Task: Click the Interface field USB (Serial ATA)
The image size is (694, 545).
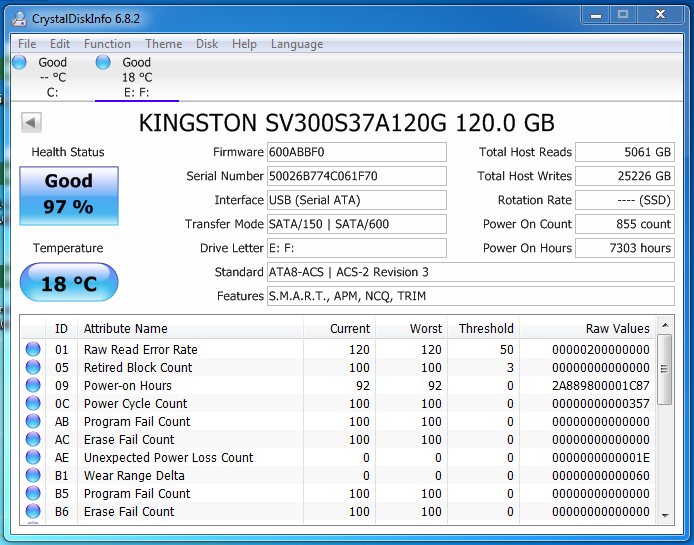Action: click(357, 200)
